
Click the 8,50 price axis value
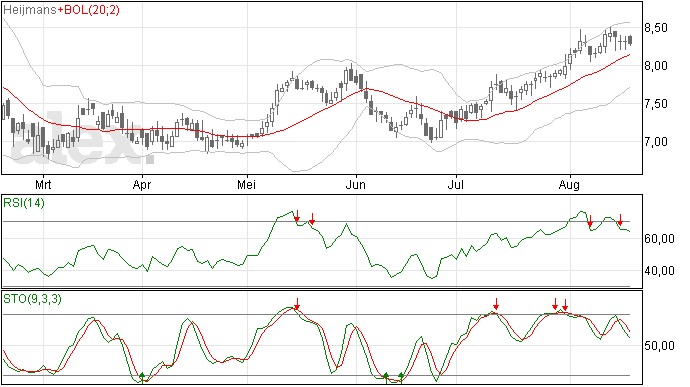coord(656,28)
